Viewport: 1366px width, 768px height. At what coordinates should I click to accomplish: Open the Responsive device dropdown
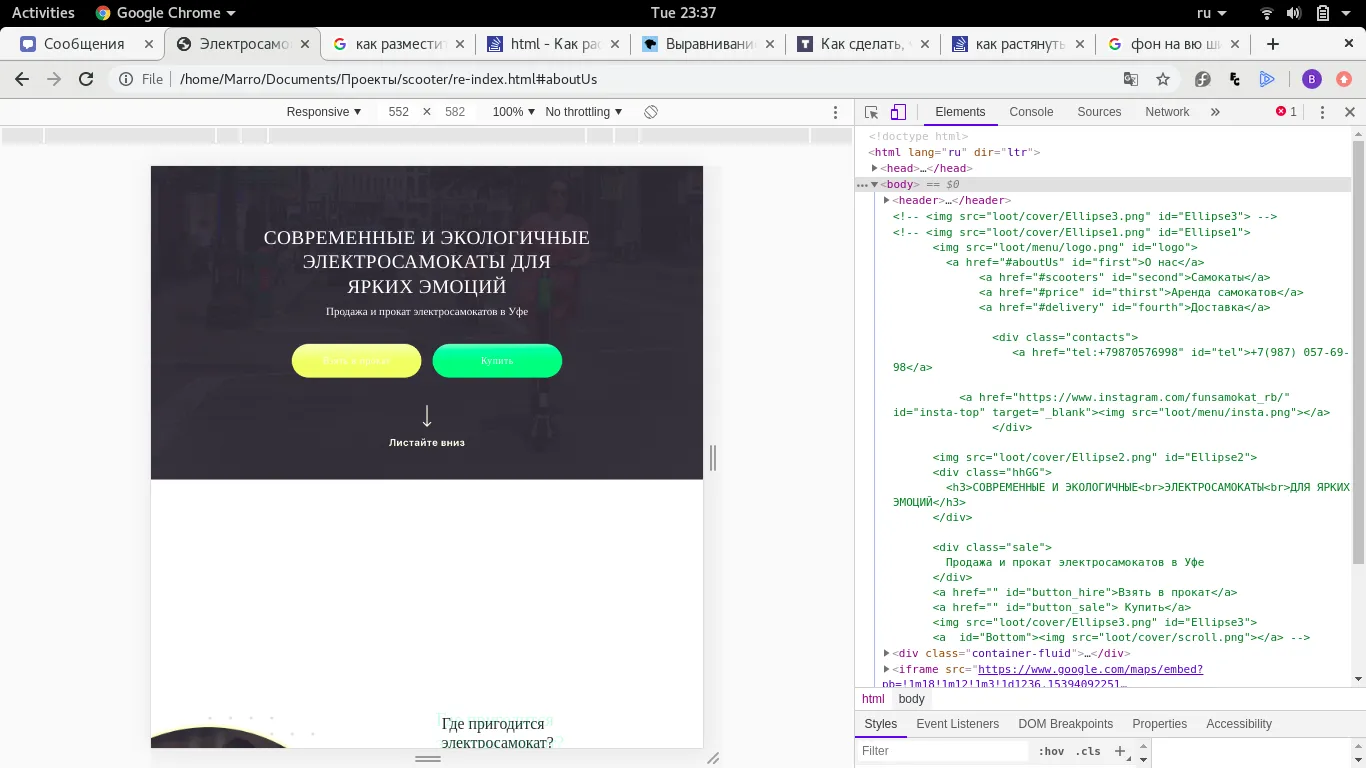click(324, 112)
